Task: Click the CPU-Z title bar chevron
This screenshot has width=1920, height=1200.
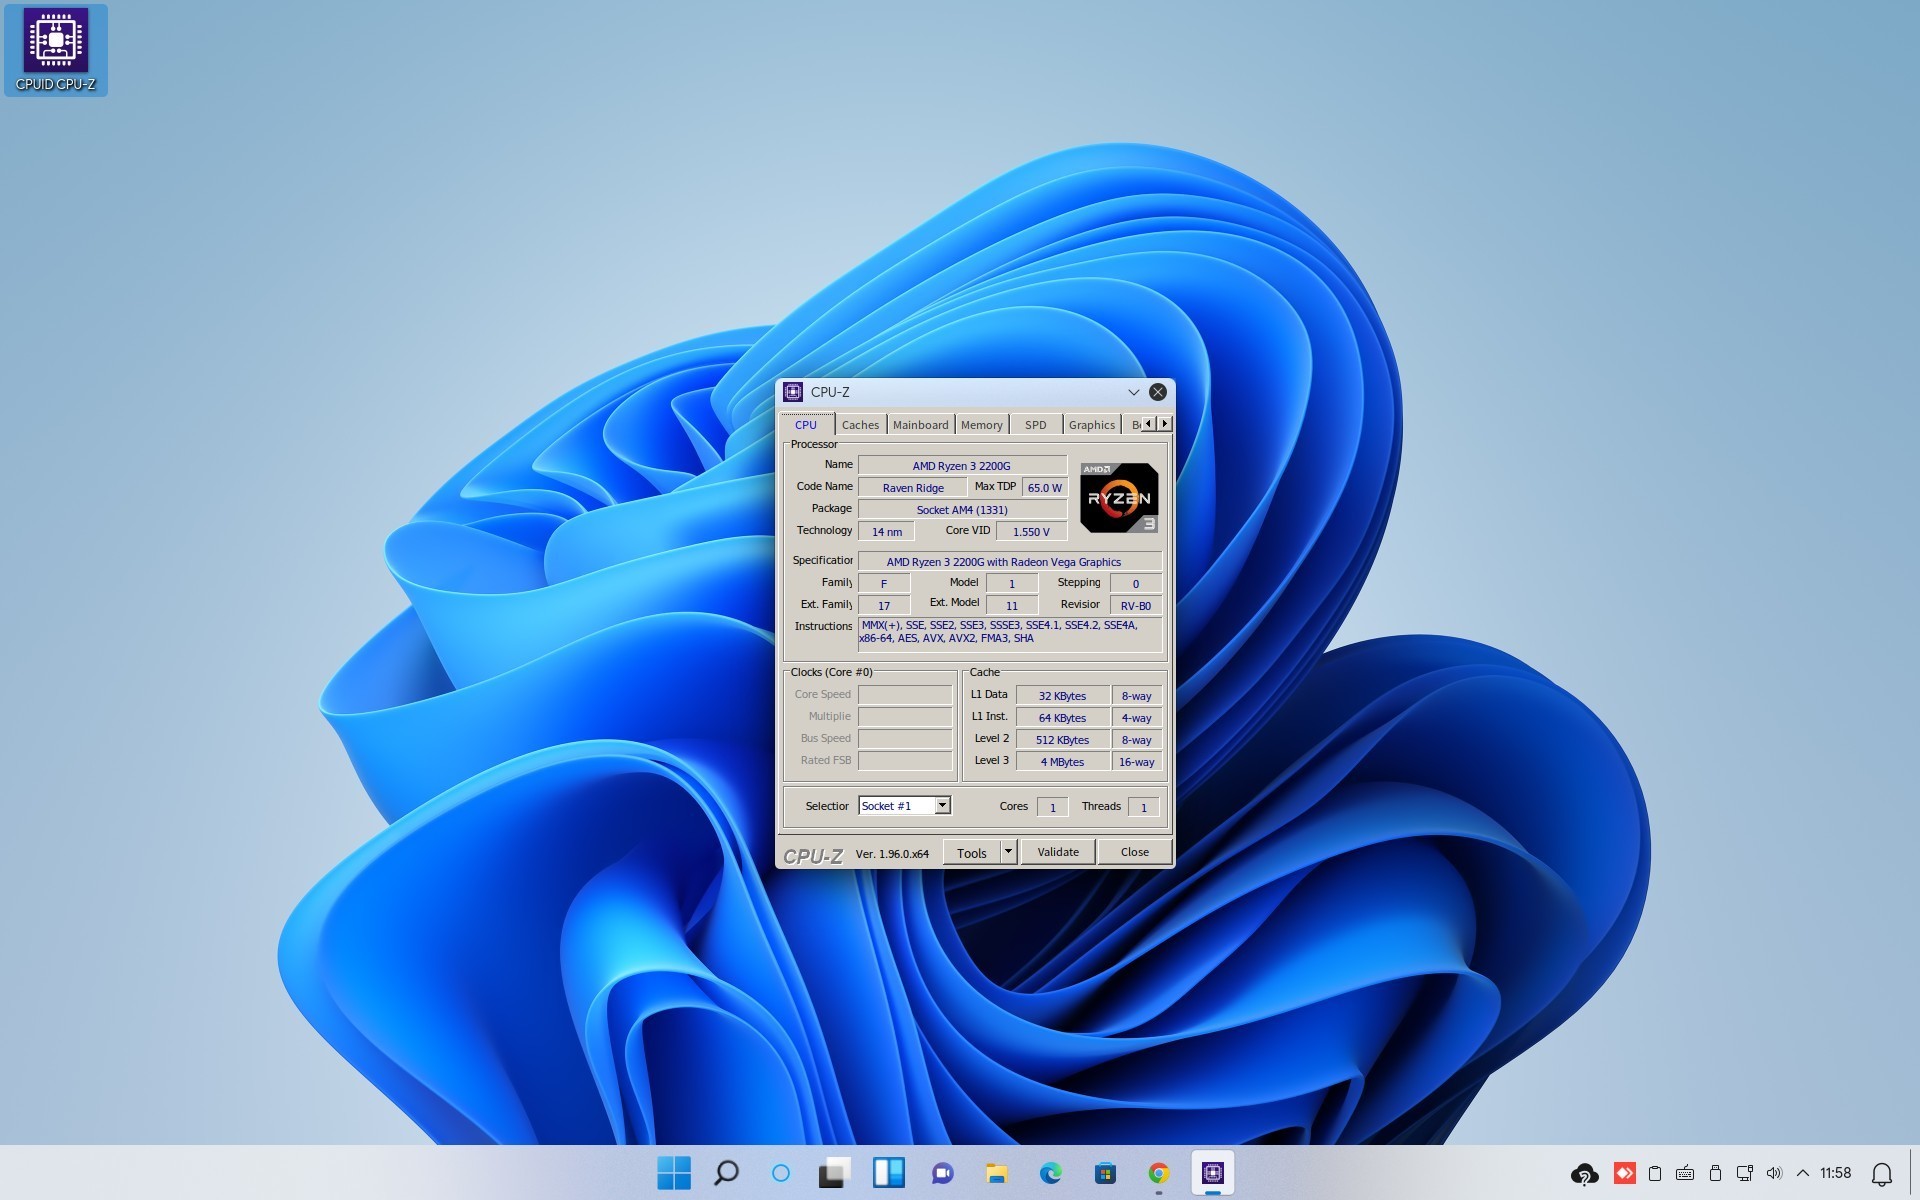Action: [x=1133, y=392]
